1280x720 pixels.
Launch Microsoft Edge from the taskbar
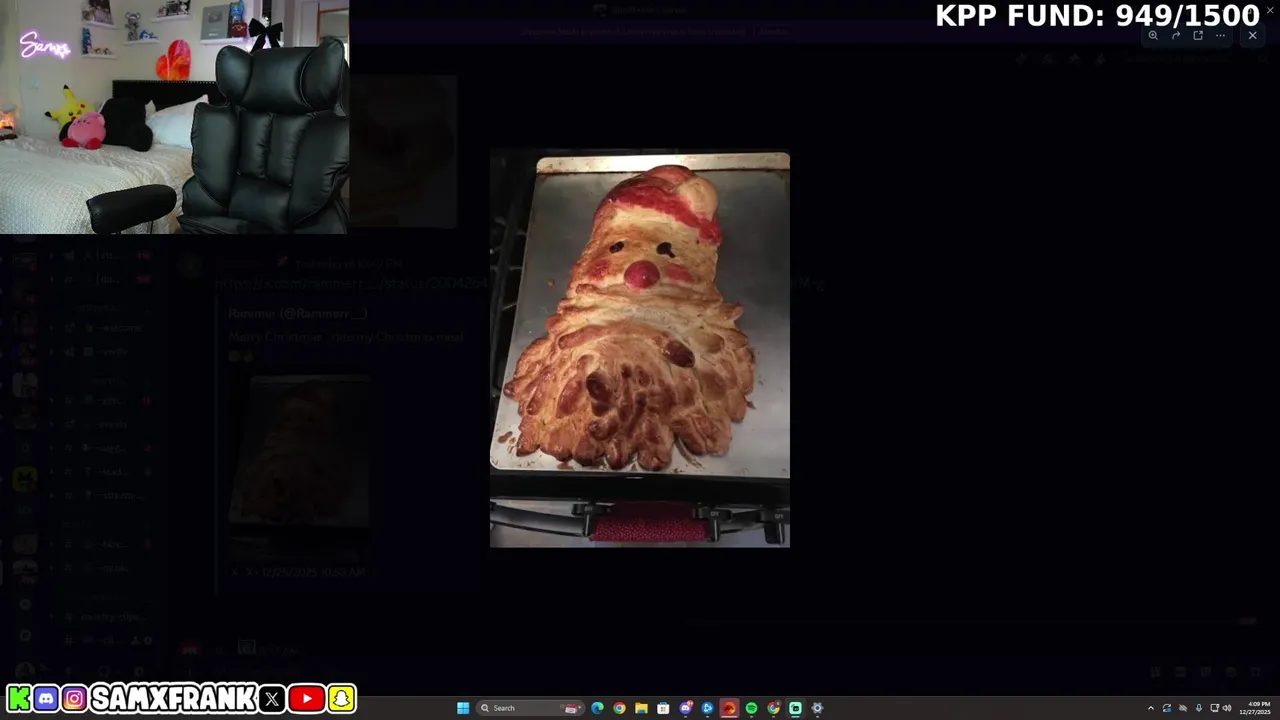[597, 708]
